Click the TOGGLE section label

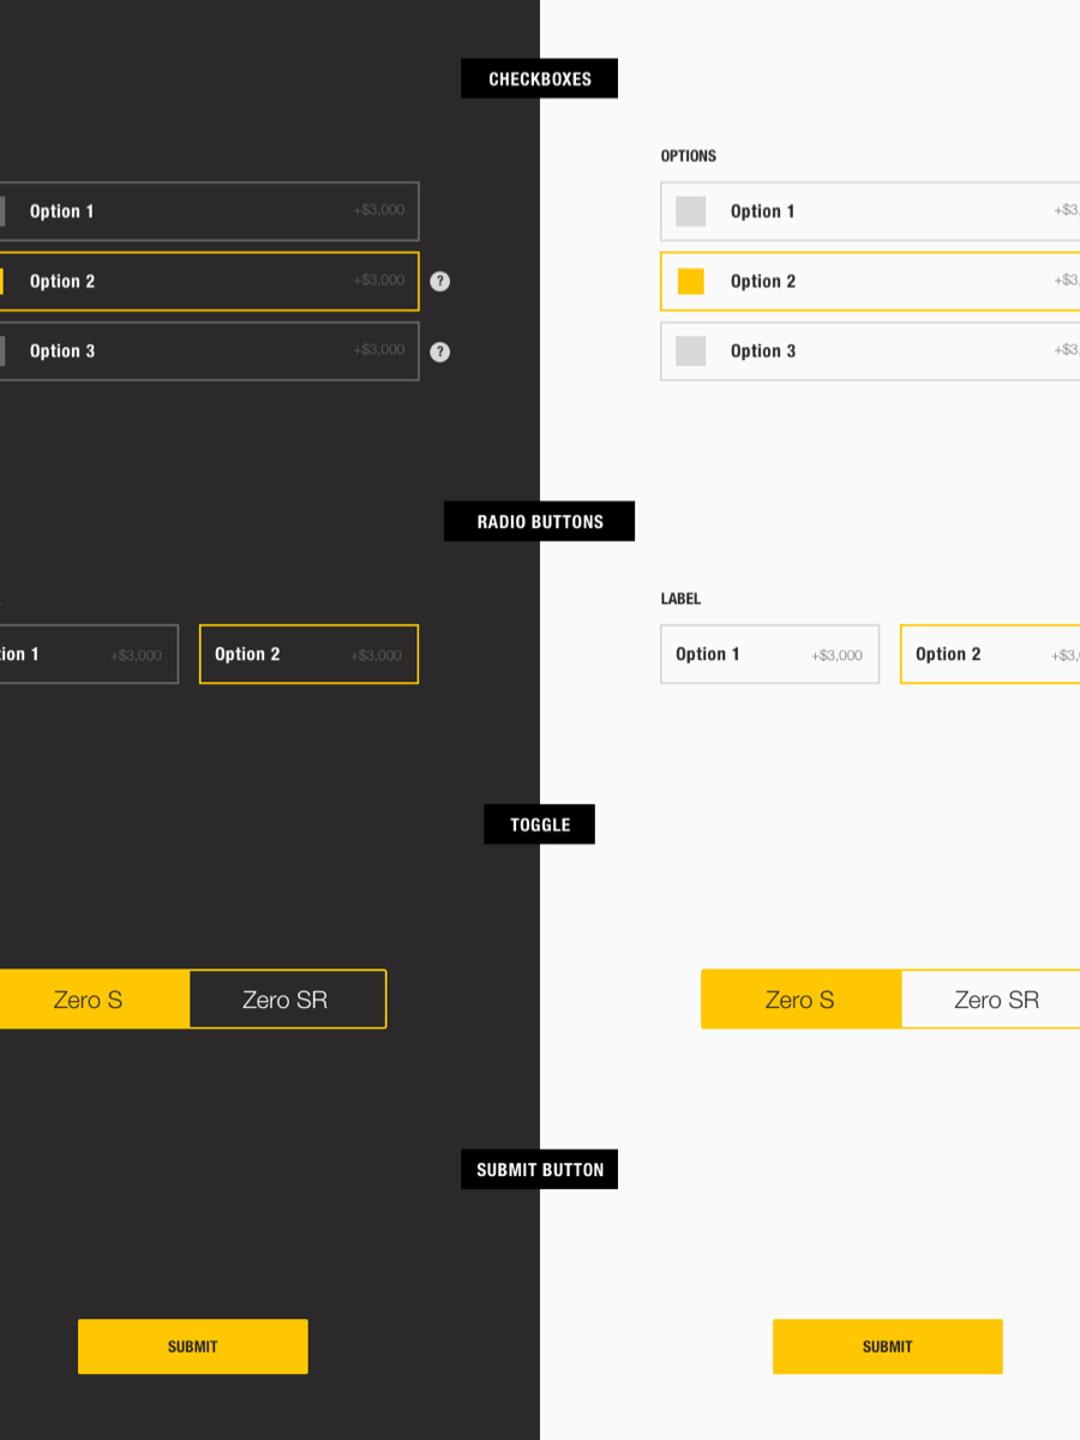pos(539,824)
